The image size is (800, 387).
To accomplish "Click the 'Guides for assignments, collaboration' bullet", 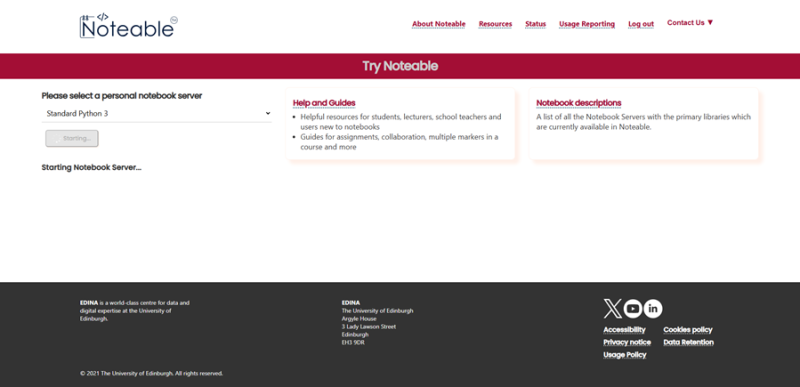I will [399, 142].
